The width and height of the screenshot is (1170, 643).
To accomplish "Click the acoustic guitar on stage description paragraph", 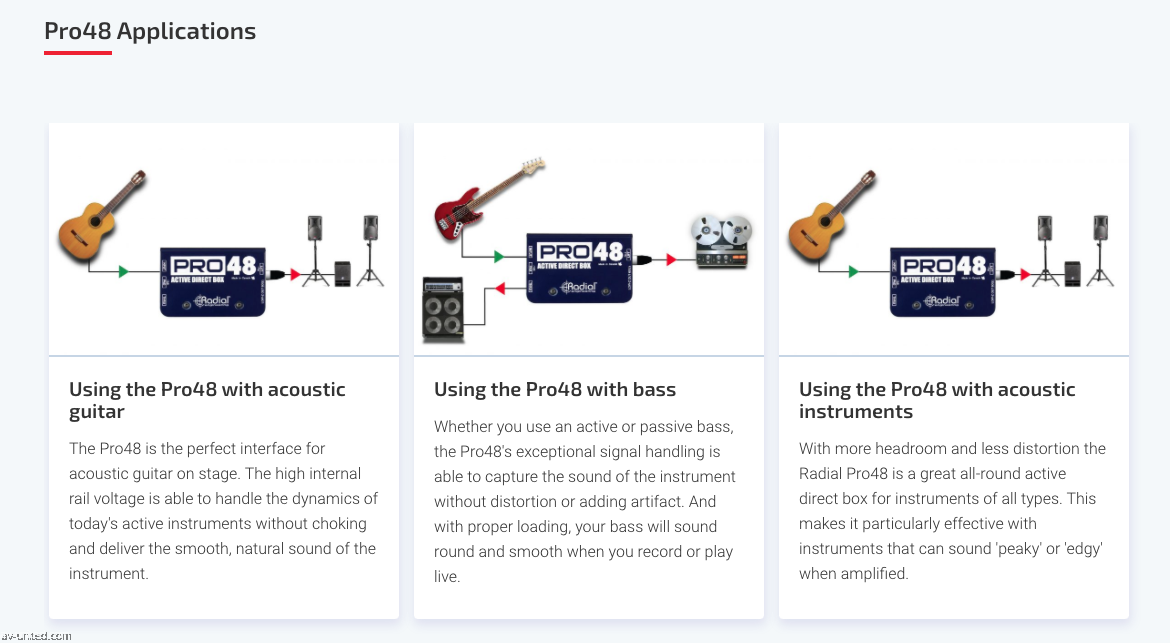I will [x=222, y=511].
